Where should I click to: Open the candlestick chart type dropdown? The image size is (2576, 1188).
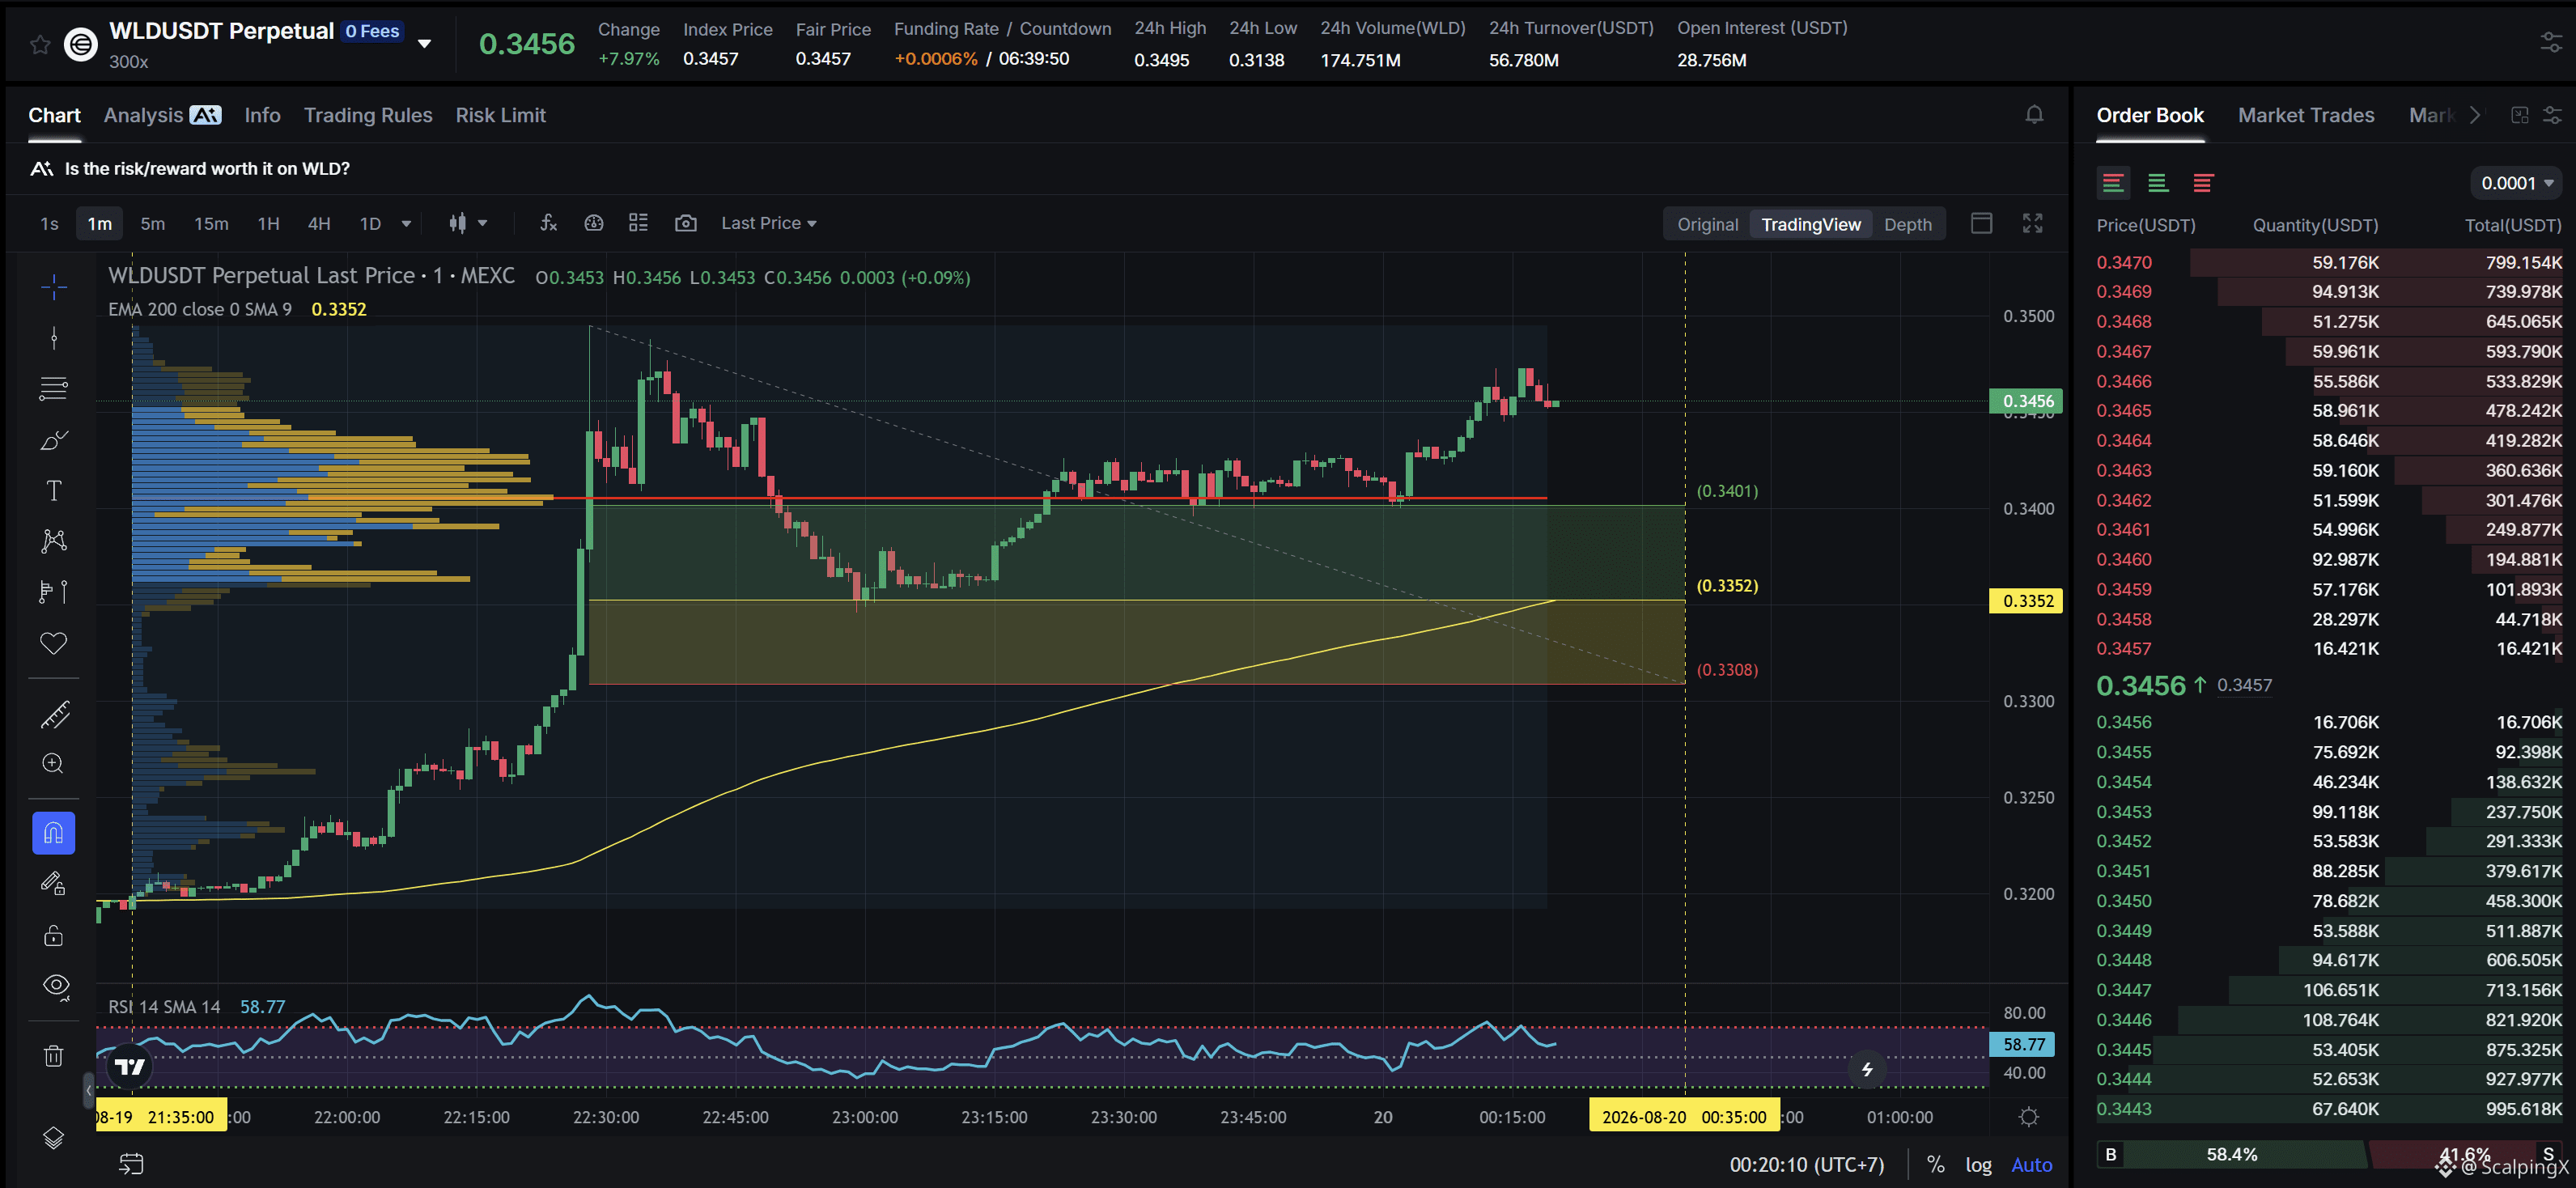pos(468,223)
